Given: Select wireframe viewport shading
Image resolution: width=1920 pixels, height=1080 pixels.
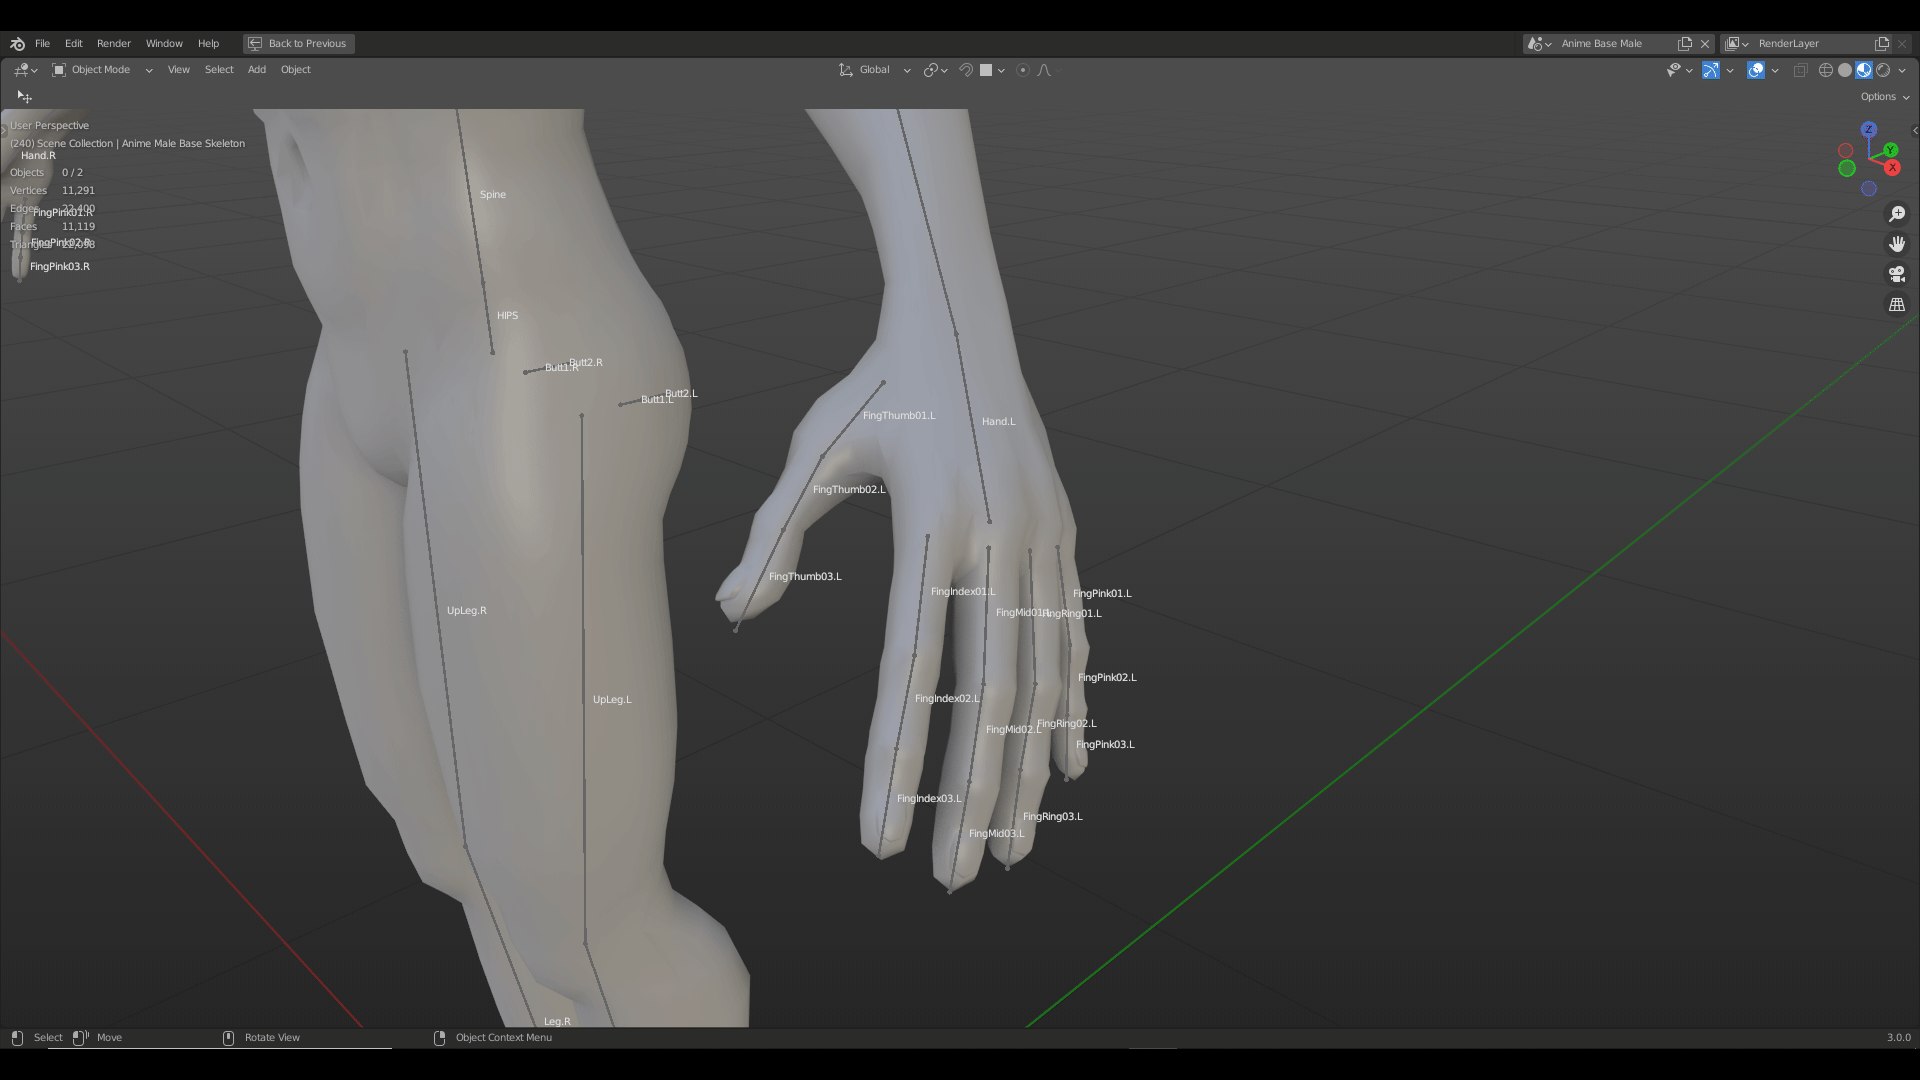Looking at the screenshot, I should pyautogui.click(x=1826, y=70).
